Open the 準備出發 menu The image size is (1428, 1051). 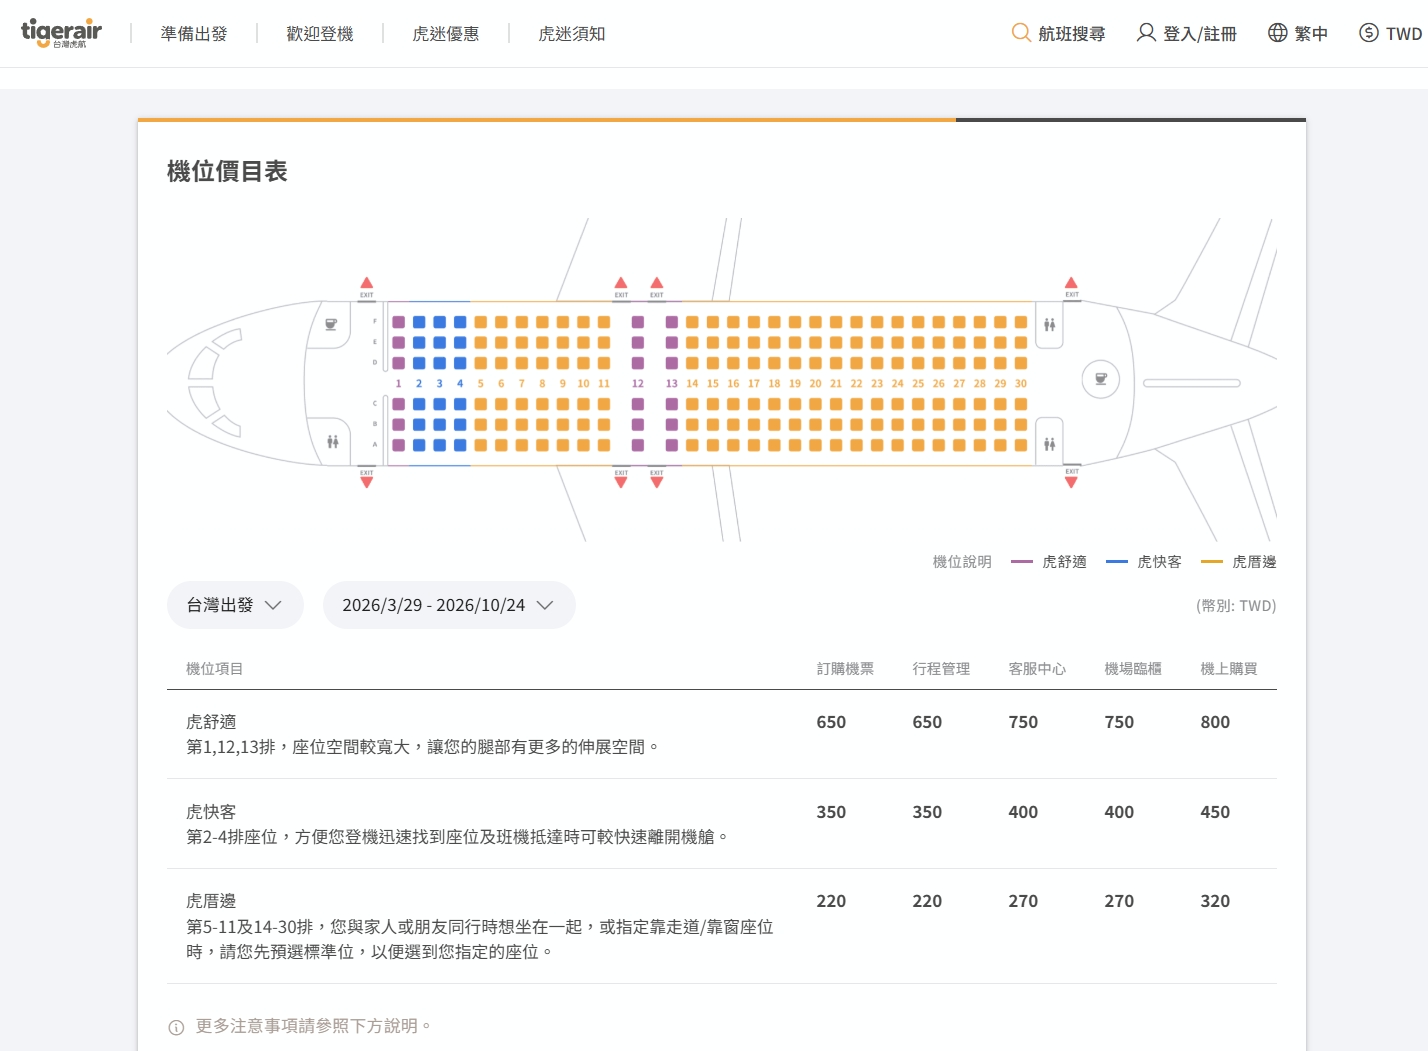(194, 34)
